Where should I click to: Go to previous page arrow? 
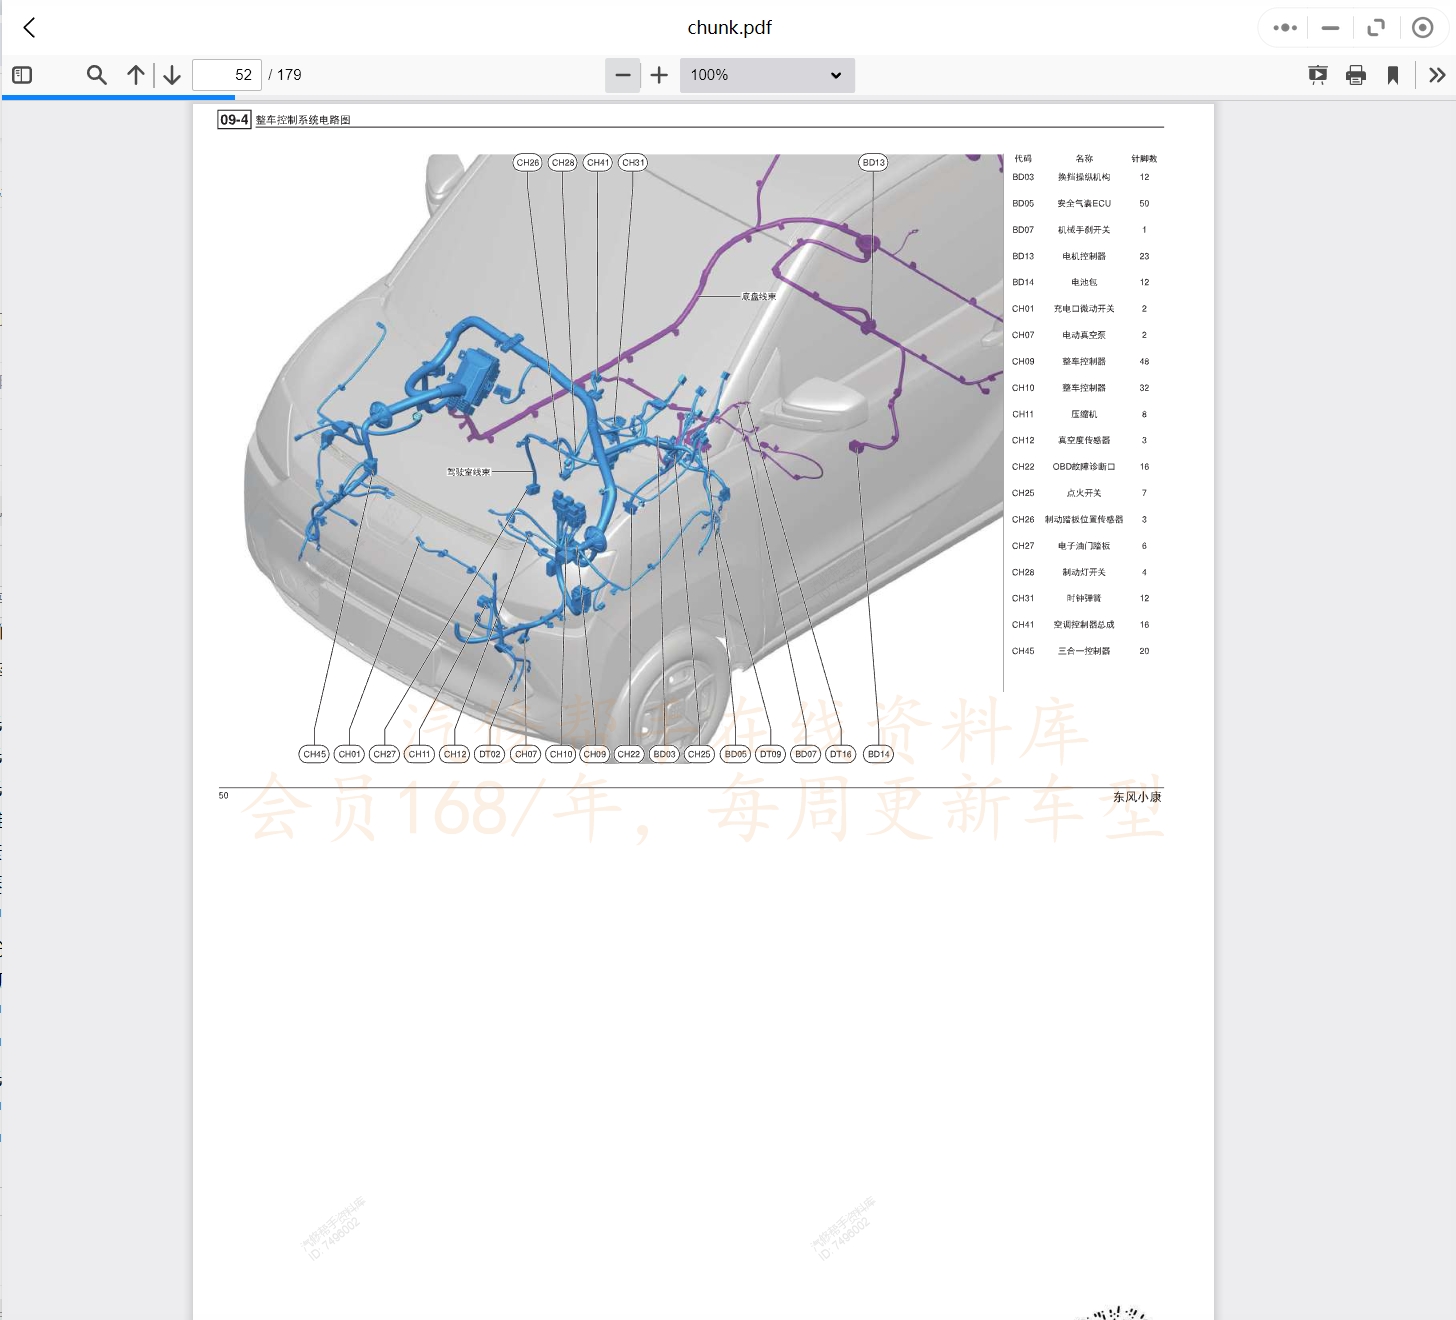click(x=136, y=75)
